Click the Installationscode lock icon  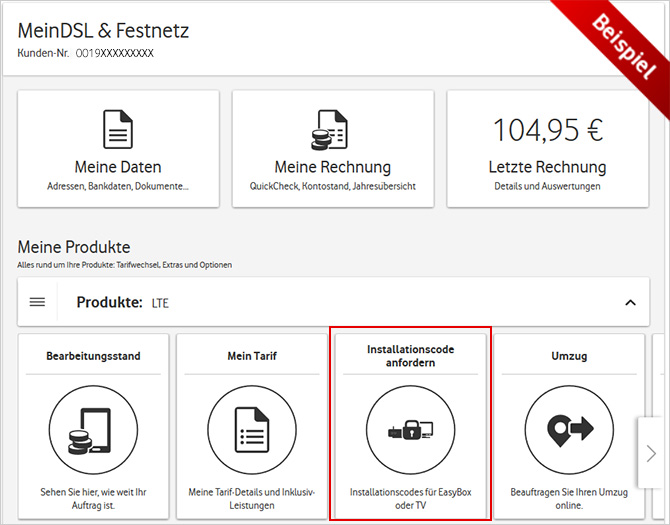(410, 431)
